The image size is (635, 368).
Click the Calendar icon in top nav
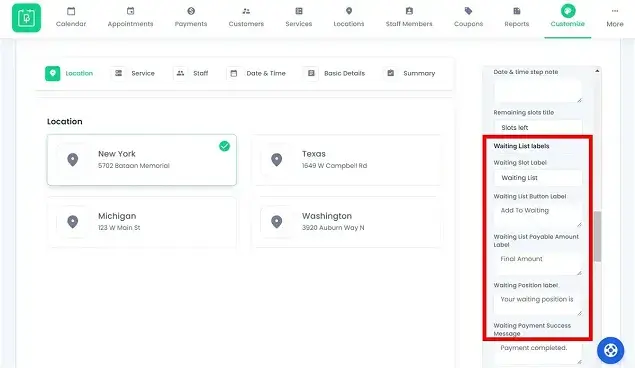pos(71,11)
